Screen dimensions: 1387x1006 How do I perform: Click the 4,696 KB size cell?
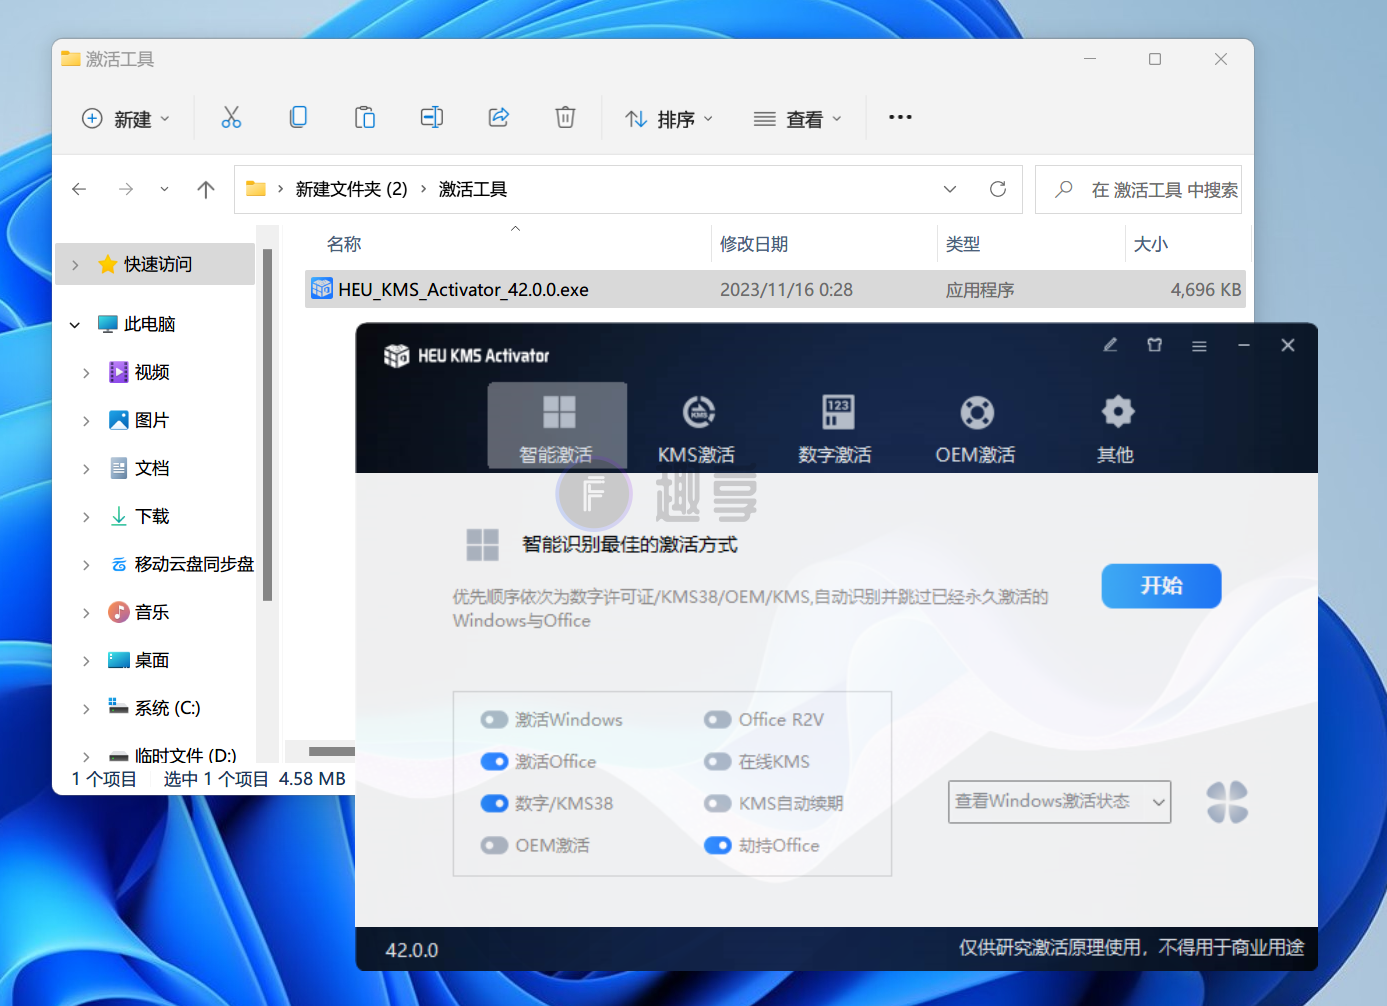(x=1206, y=290)
